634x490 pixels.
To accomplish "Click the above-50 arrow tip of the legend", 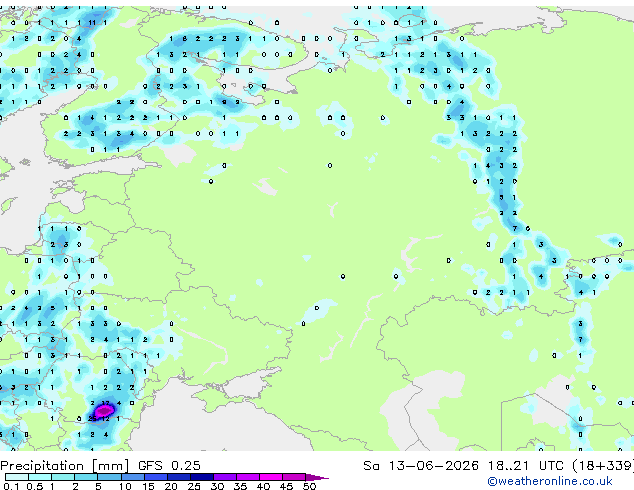I will coord(317,477).
